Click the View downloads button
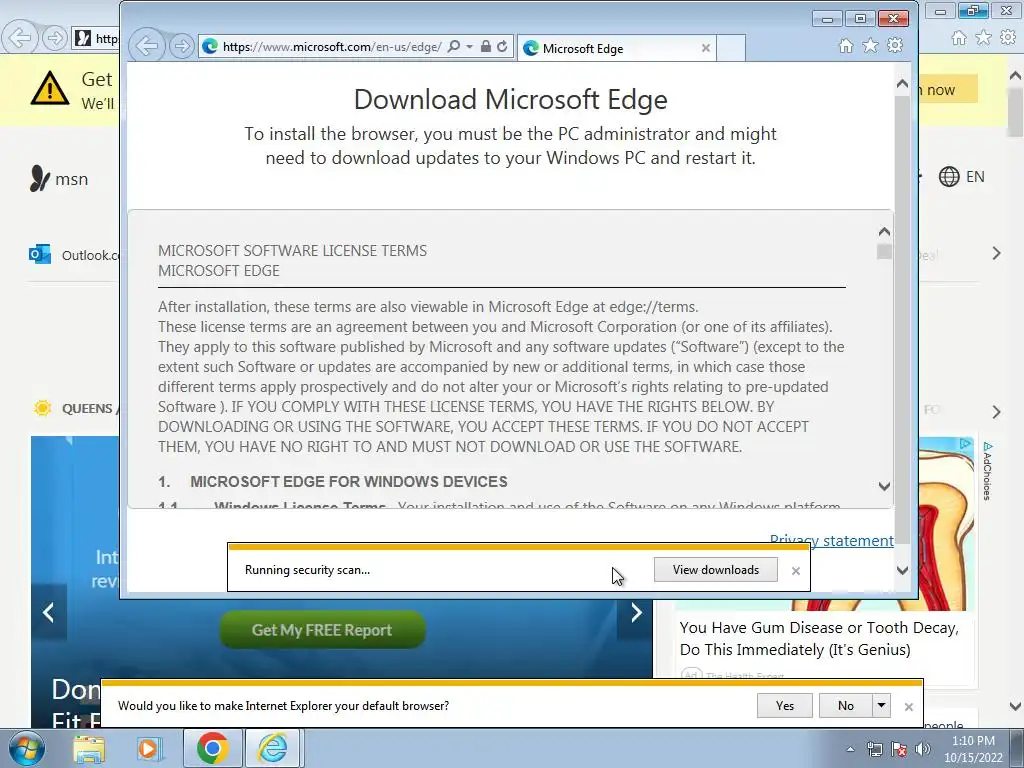This screenshot has height=768, width=1024. pyautogui.click(x=716, y=569)
